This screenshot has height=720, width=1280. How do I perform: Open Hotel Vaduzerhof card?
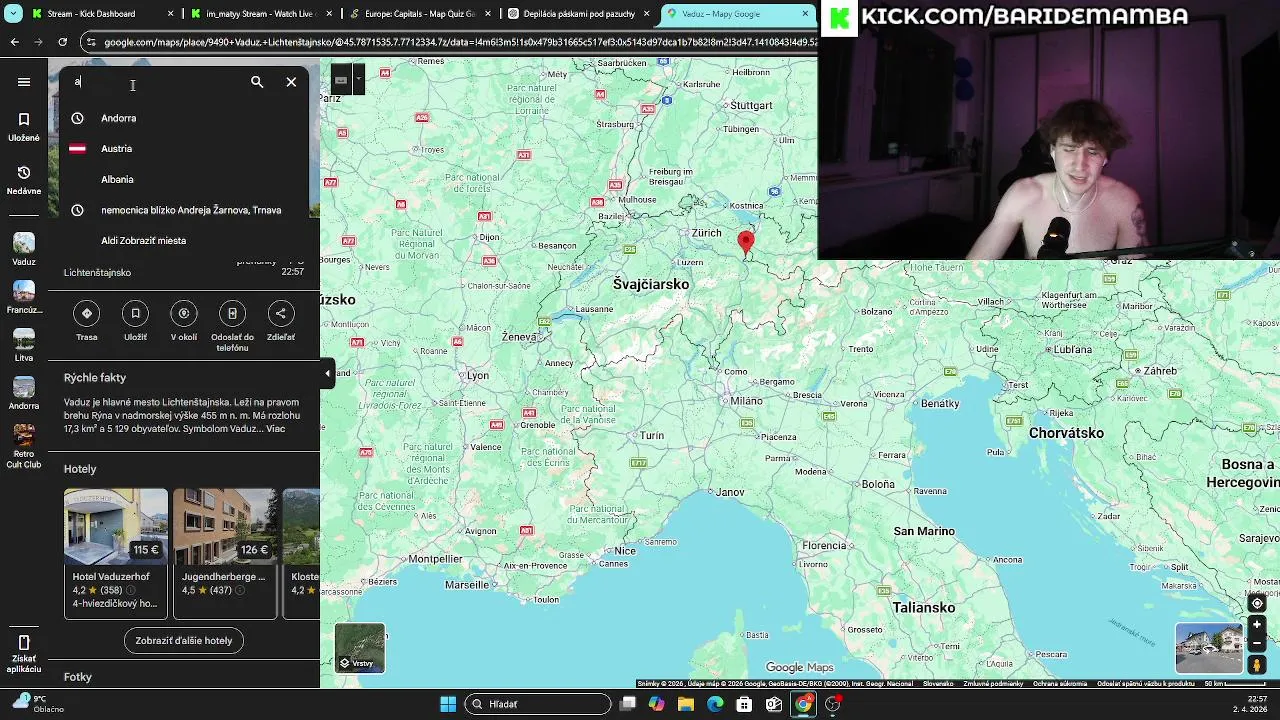click(115, 553)
